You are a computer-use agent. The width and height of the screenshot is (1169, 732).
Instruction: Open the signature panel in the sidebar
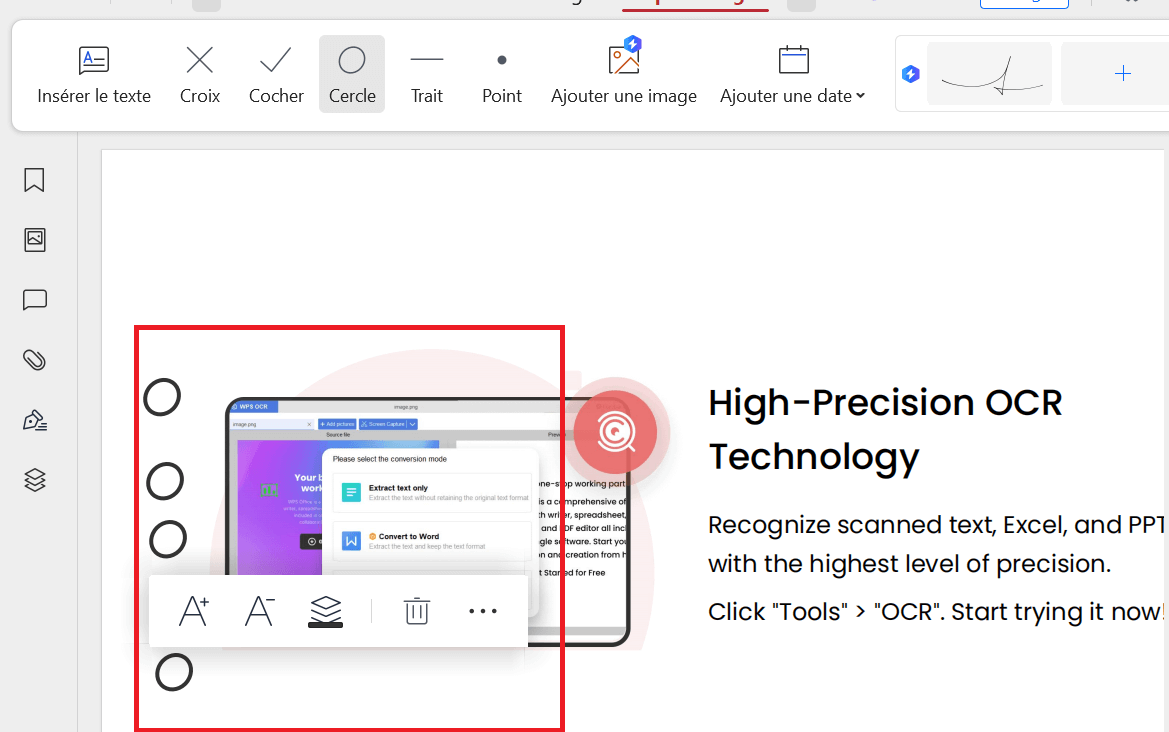point(34,420)
